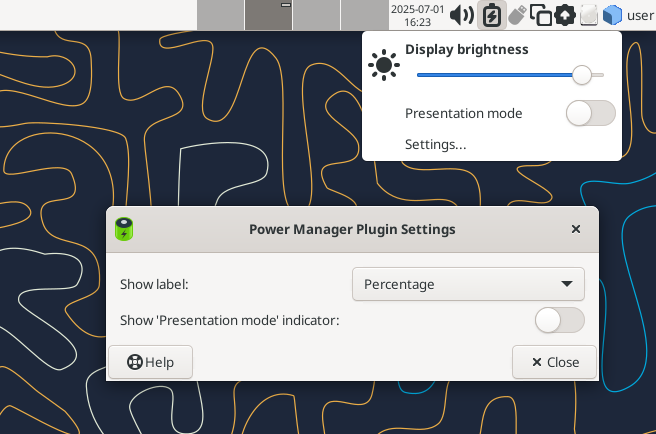Click the display brightness slider handle
656x434 pixels.
click(x=582, y=75)
